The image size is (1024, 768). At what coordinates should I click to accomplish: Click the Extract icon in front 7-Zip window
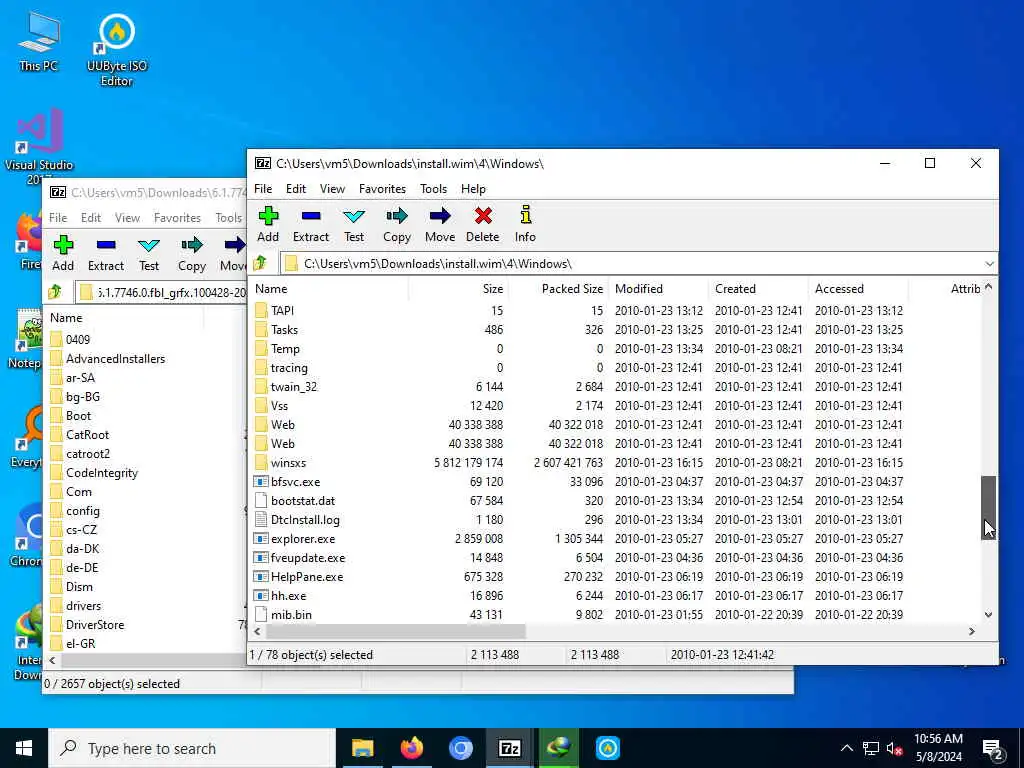click(x=311, y=216)
